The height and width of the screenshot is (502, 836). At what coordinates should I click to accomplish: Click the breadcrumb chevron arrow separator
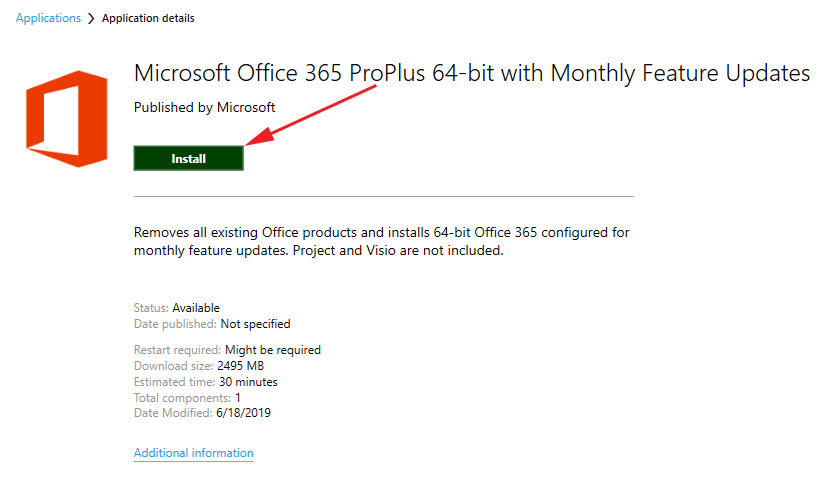pyautogui.click(x=91, y=19)
